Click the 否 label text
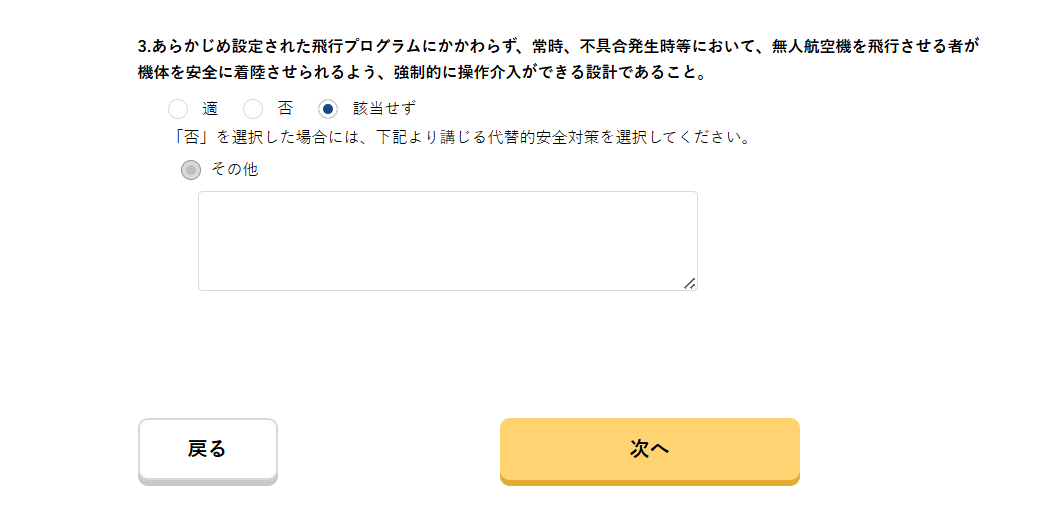Viewport: 1043px width, 518px height. (286, 109)
